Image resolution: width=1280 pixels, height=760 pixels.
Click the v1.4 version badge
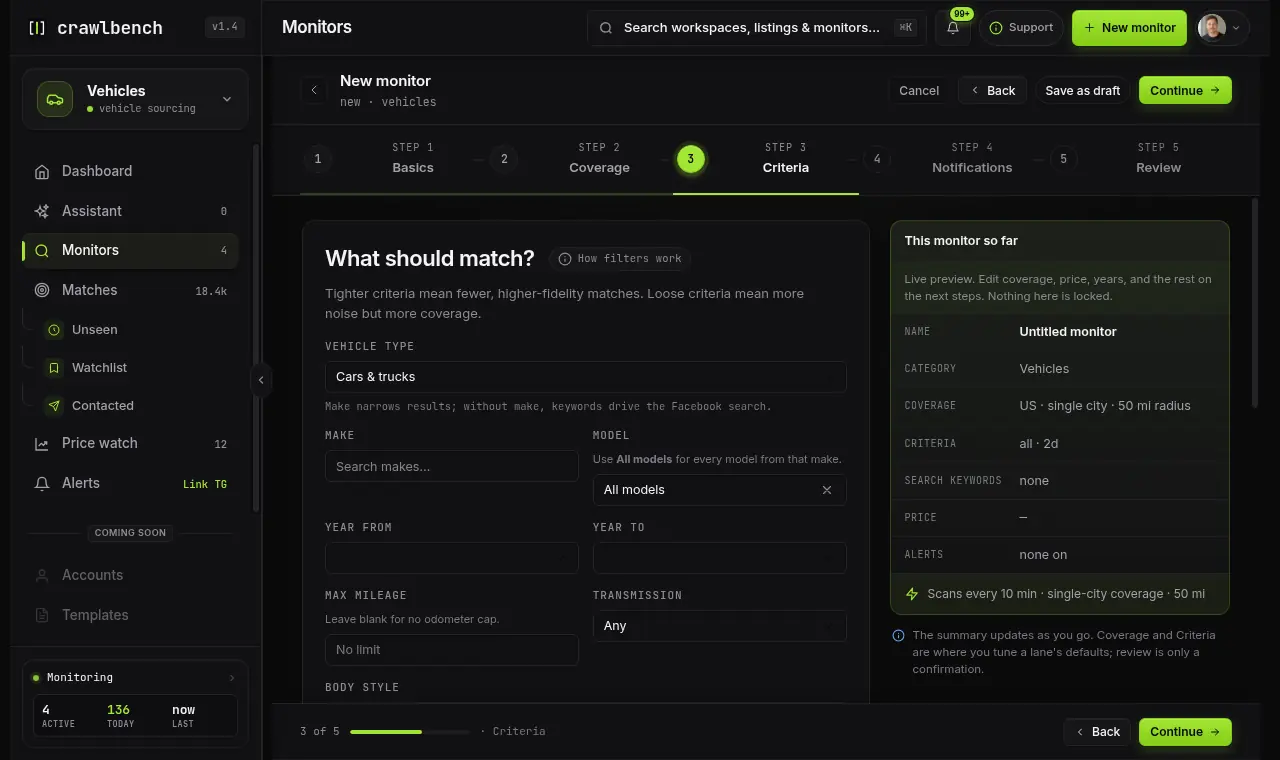[225, 28]
